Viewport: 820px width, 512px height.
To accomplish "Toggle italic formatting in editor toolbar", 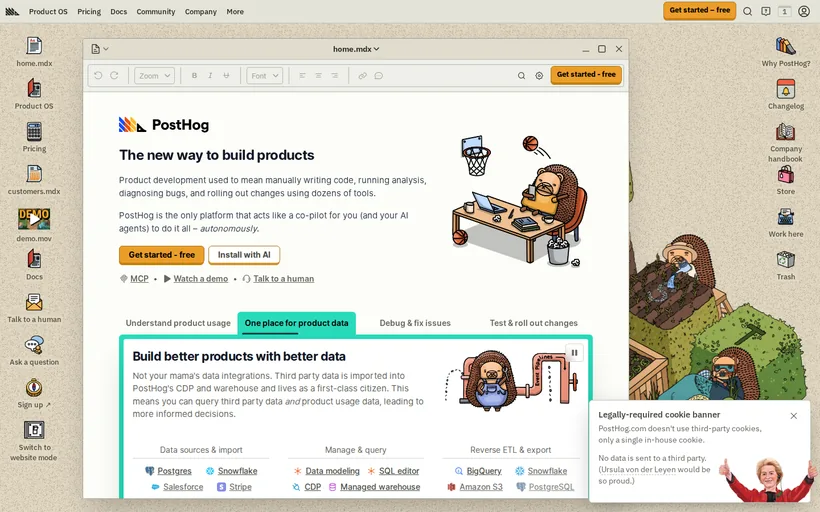I will (x=210, y=75).
